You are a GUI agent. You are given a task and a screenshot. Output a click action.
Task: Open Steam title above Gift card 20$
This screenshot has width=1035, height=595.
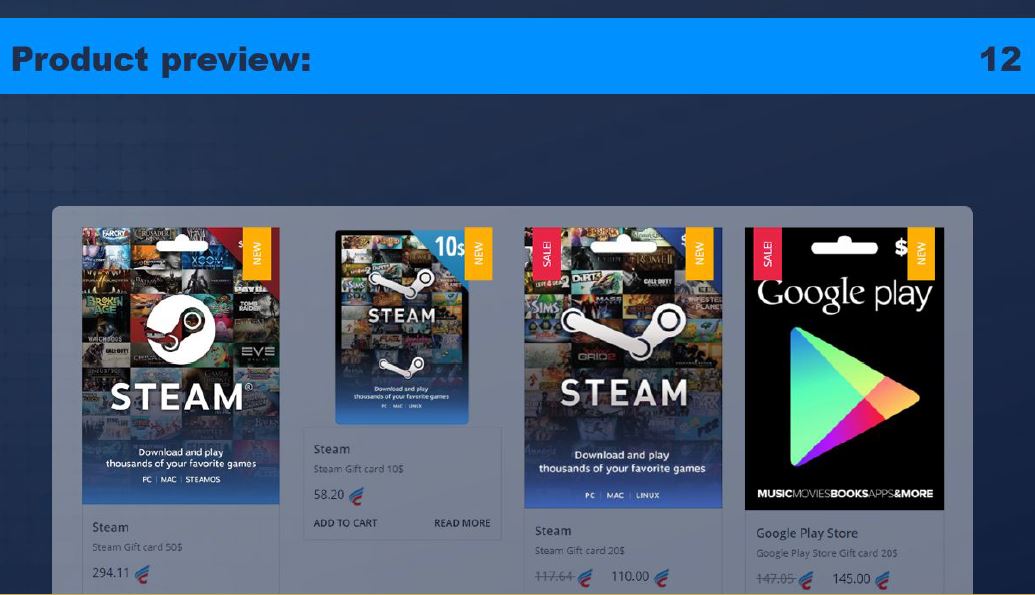pyautogui.click(x=553, y=531)
